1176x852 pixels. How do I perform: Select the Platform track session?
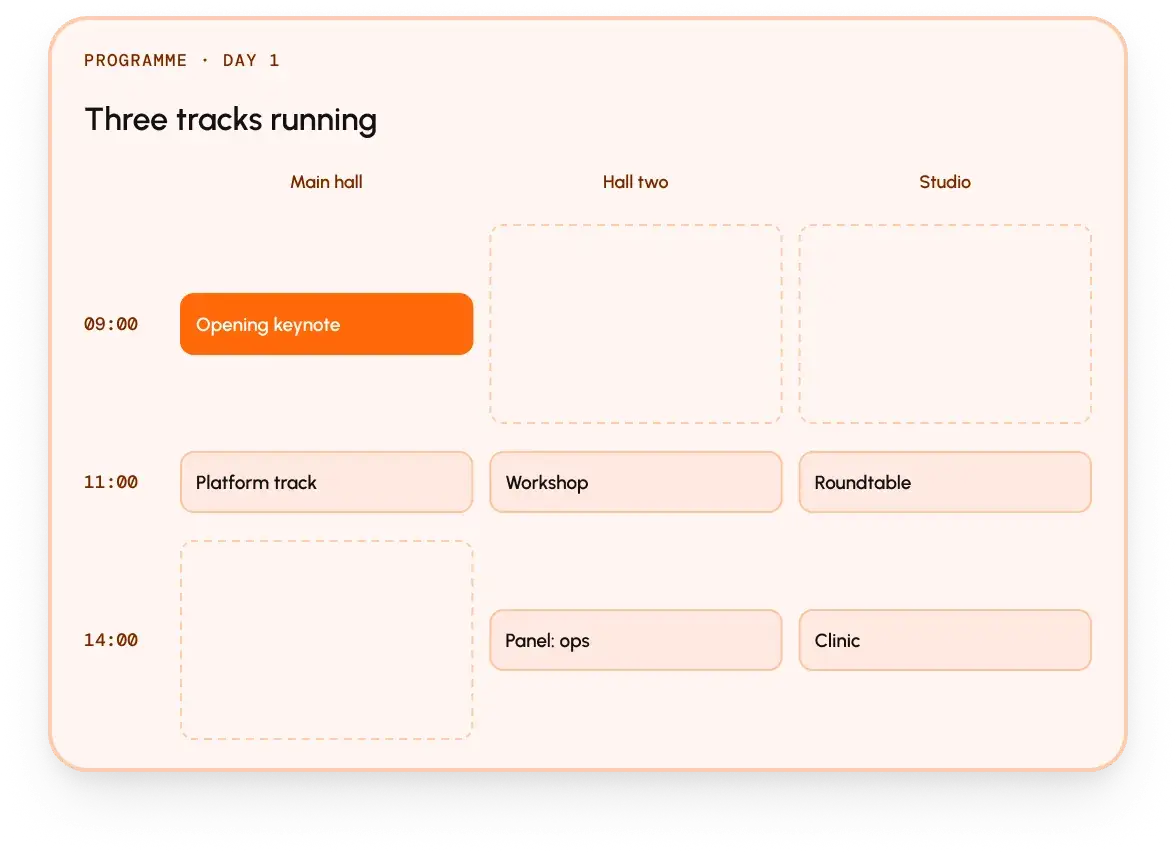click(326, 482)
